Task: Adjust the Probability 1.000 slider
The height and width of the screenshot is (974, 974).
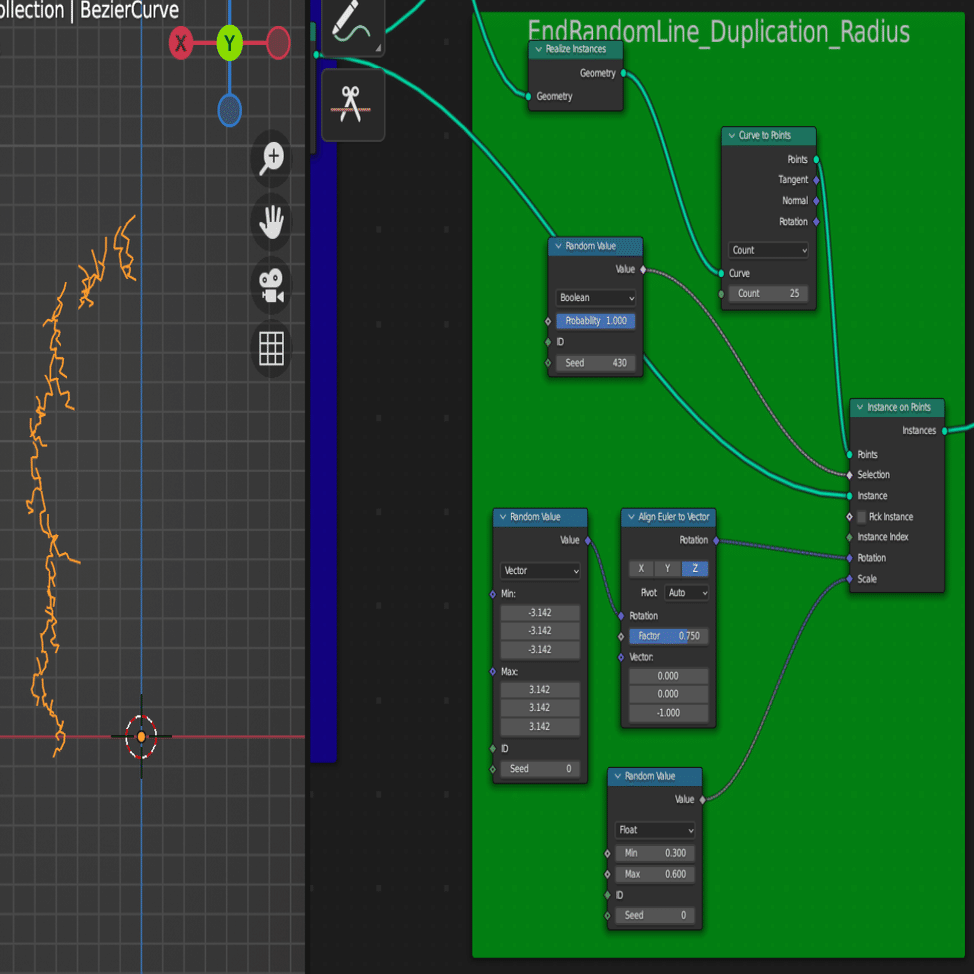Action: [596, 321]
